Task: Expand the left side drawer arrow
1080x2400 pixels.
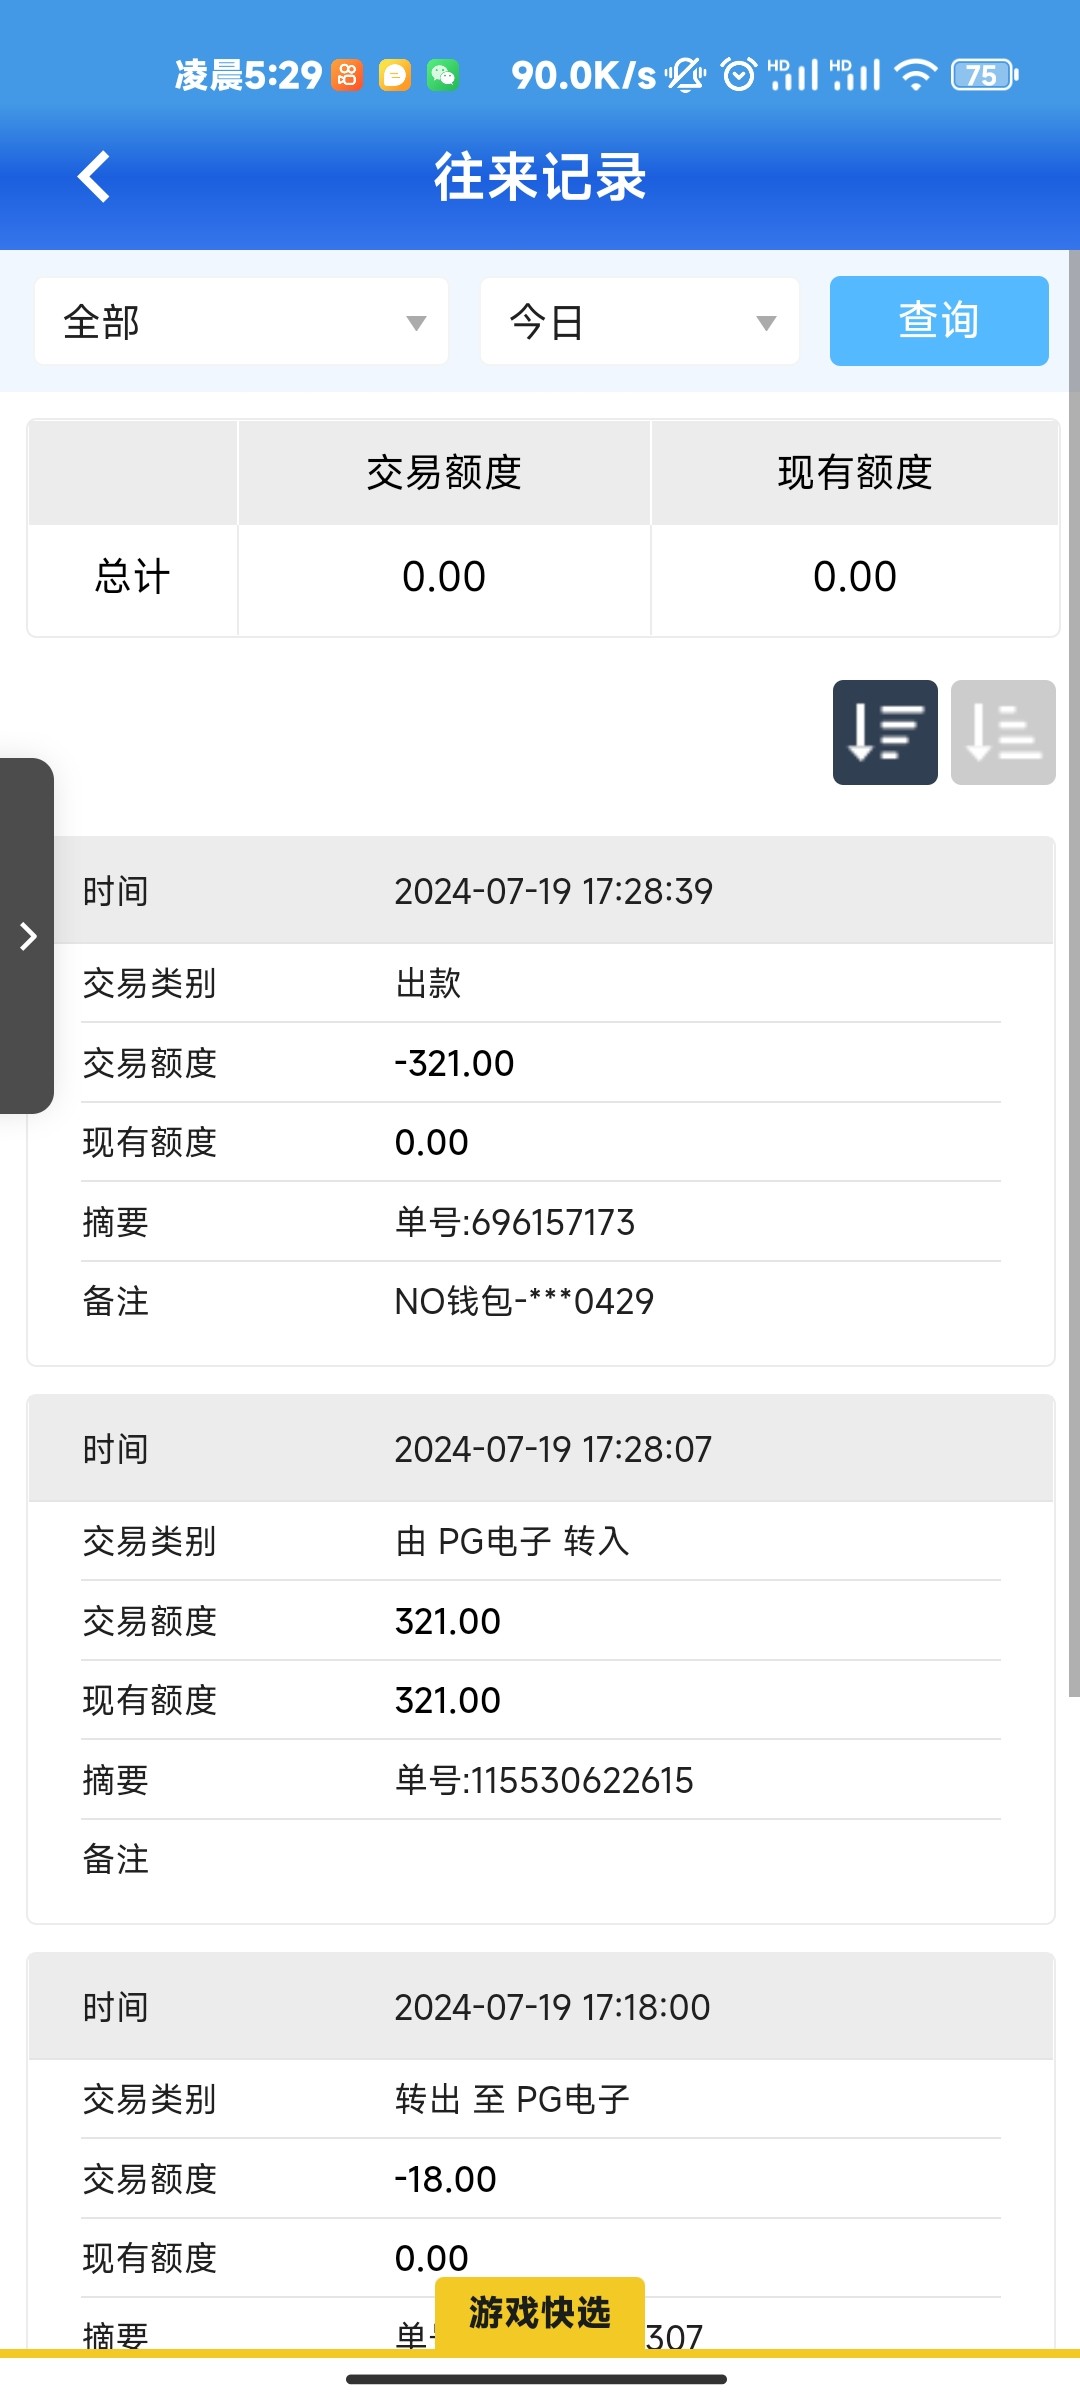Action: tap(27, 936)
